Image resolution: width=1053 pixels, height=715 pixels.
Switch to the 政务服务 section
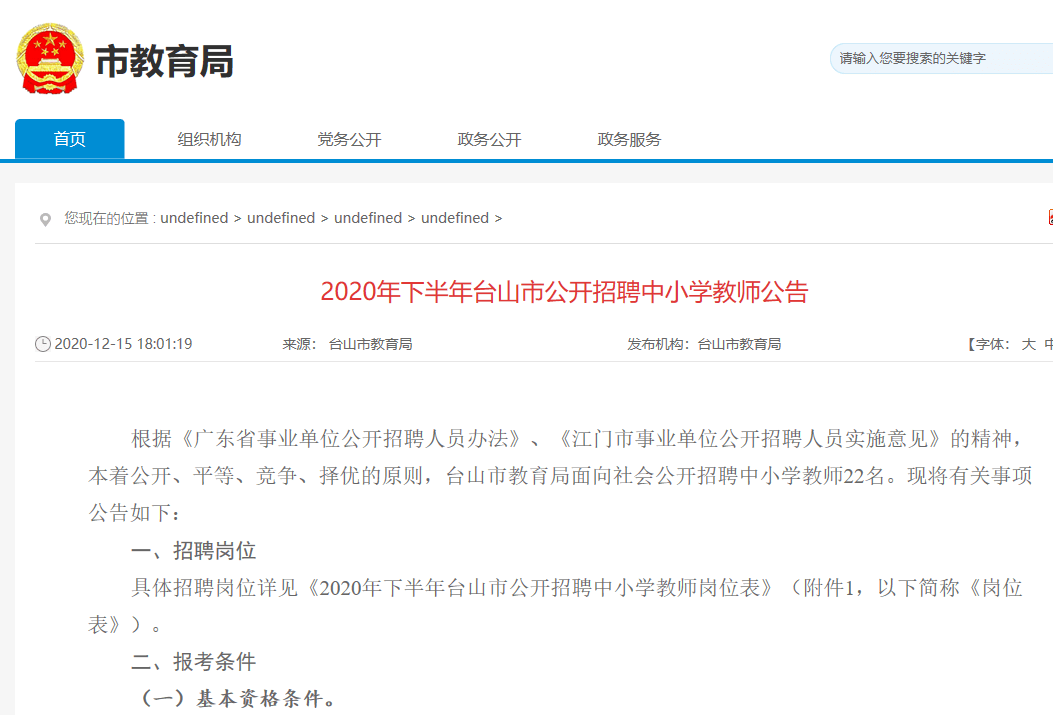click(x=629, y=139)
